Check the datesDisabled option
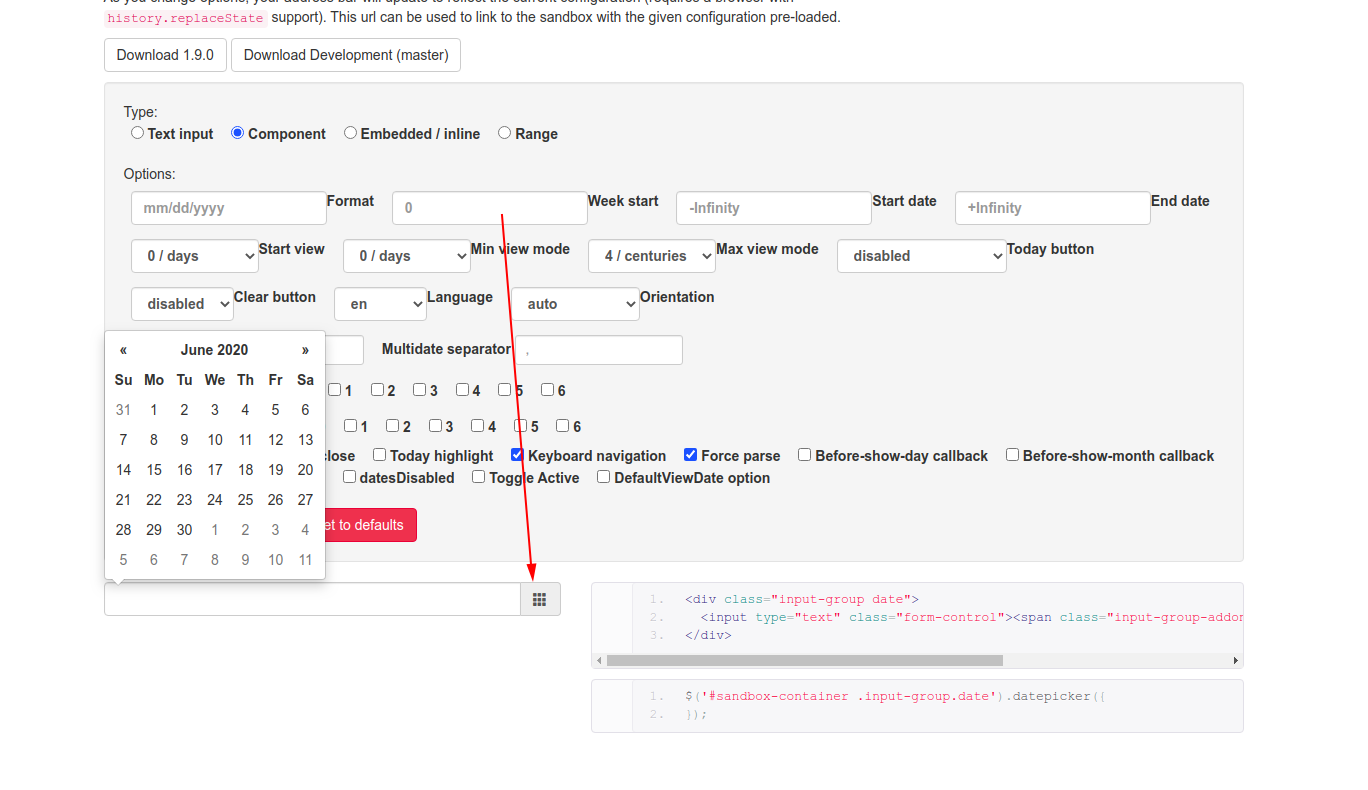This screenshot has width=1368, height=790. pos(349,477)
